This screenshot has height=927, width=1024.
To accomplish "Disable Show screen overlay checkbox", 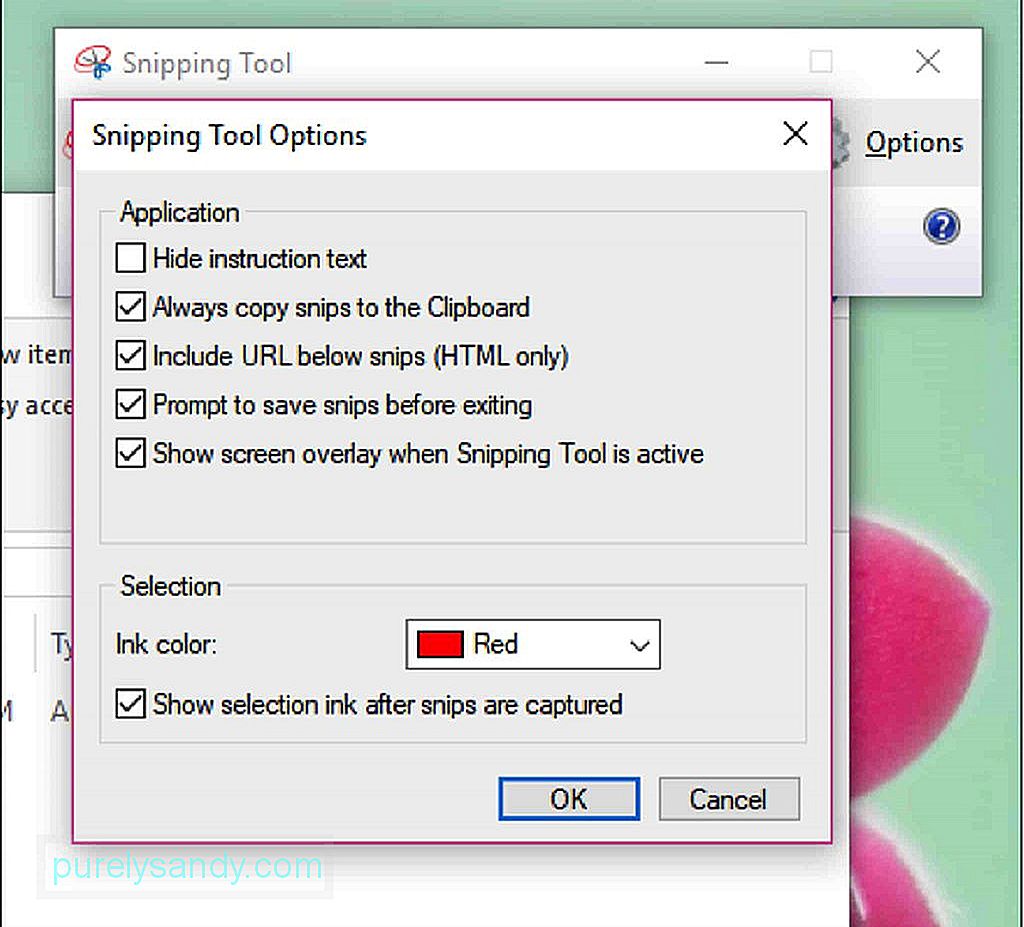I will pyautogui.click(x=130, y=453).
